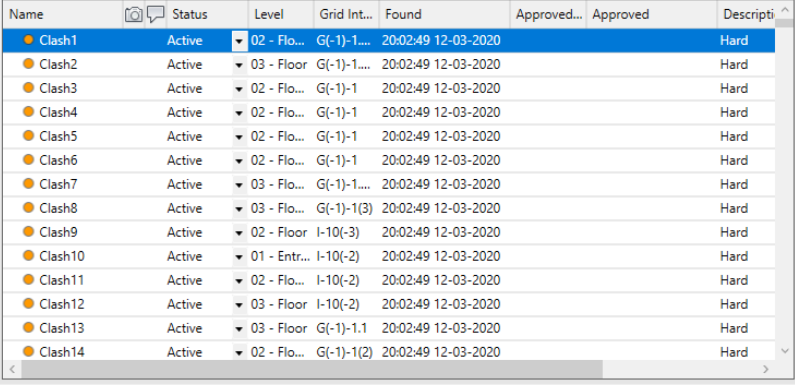The width and height of the screenshot is (795, 385).
Task: Open the status dropdown for Clash1
Action: click(239, 41)
